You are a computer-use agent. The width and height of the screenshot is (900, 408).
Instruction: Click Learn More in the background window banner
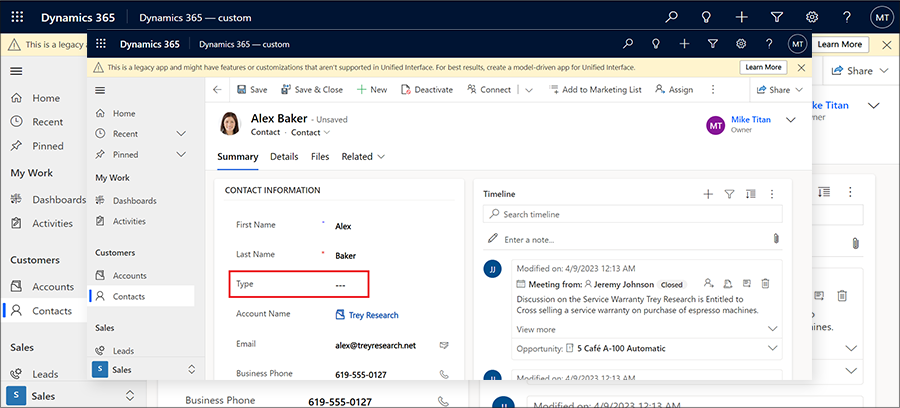tap(840, 44)
